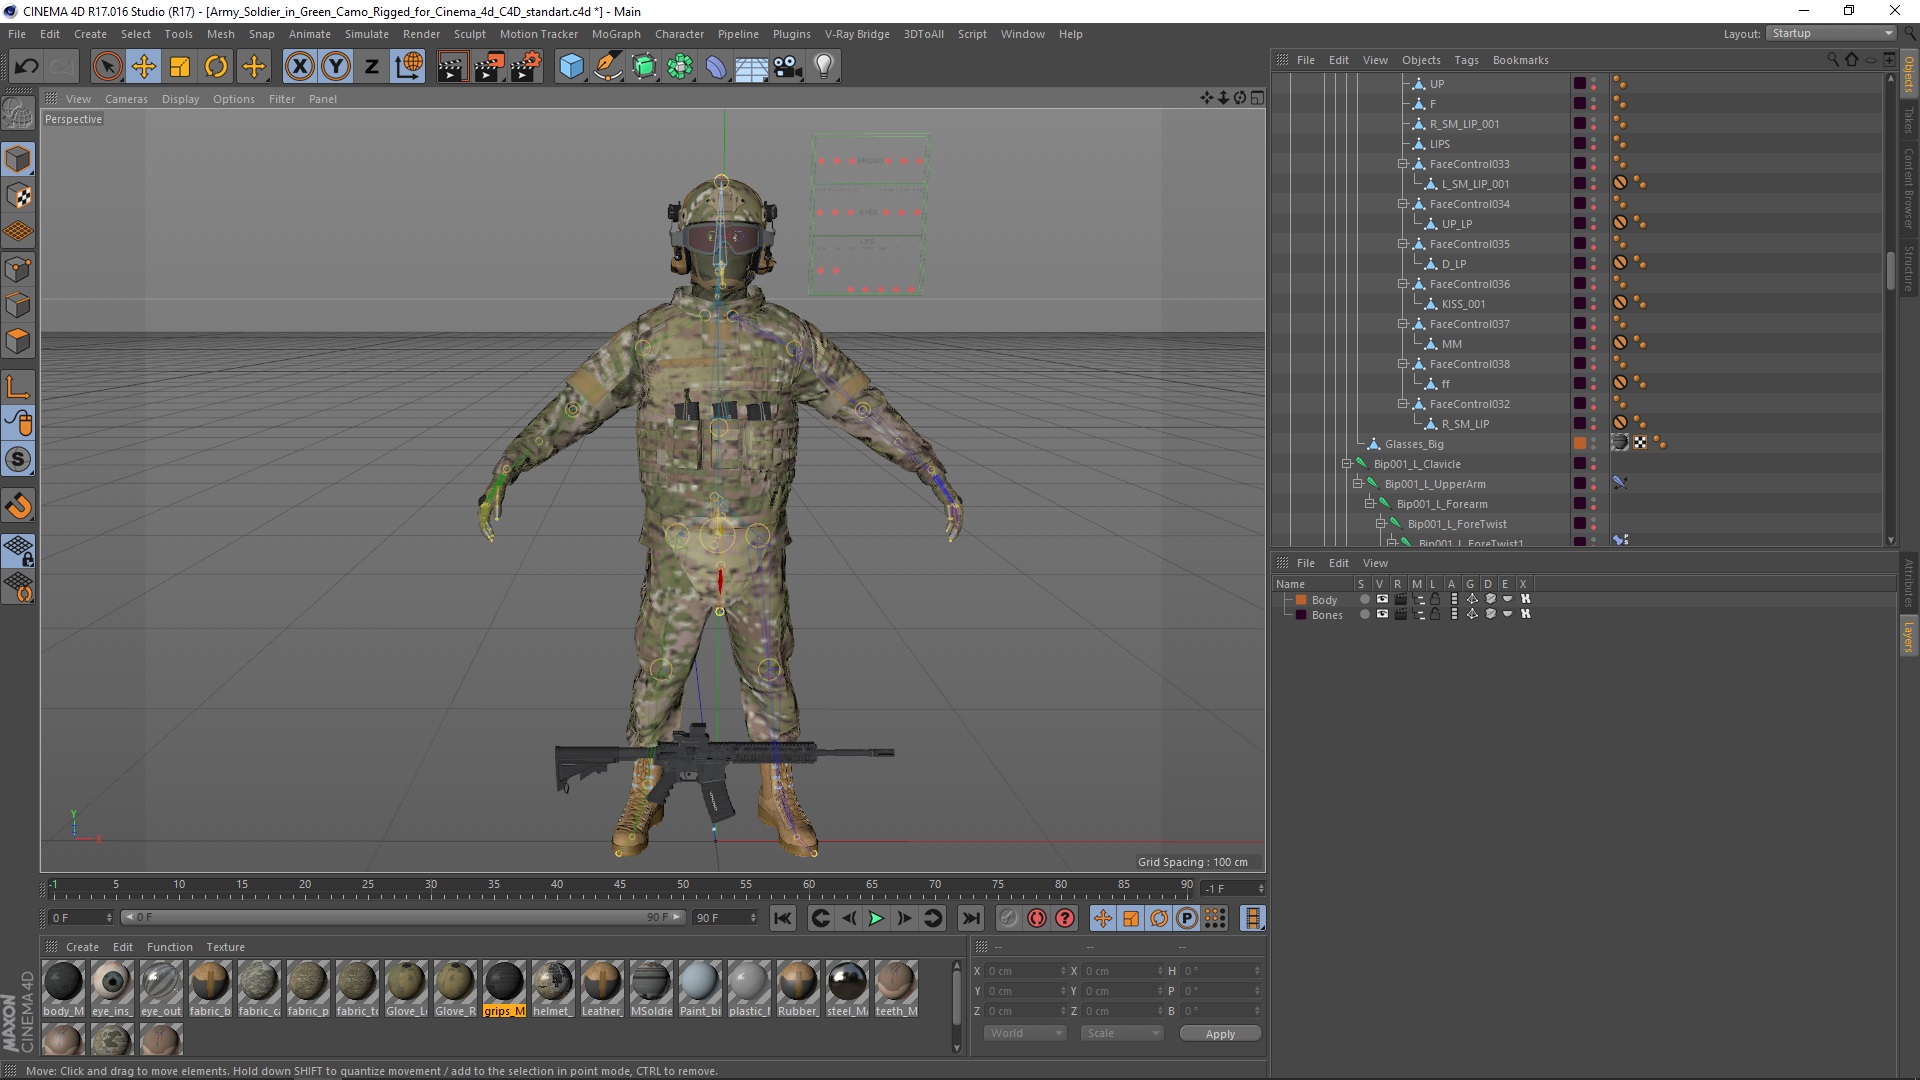1920x1080 pixels.
Task: Open the Scale mode dropdown
Action: (1123, 1033)
